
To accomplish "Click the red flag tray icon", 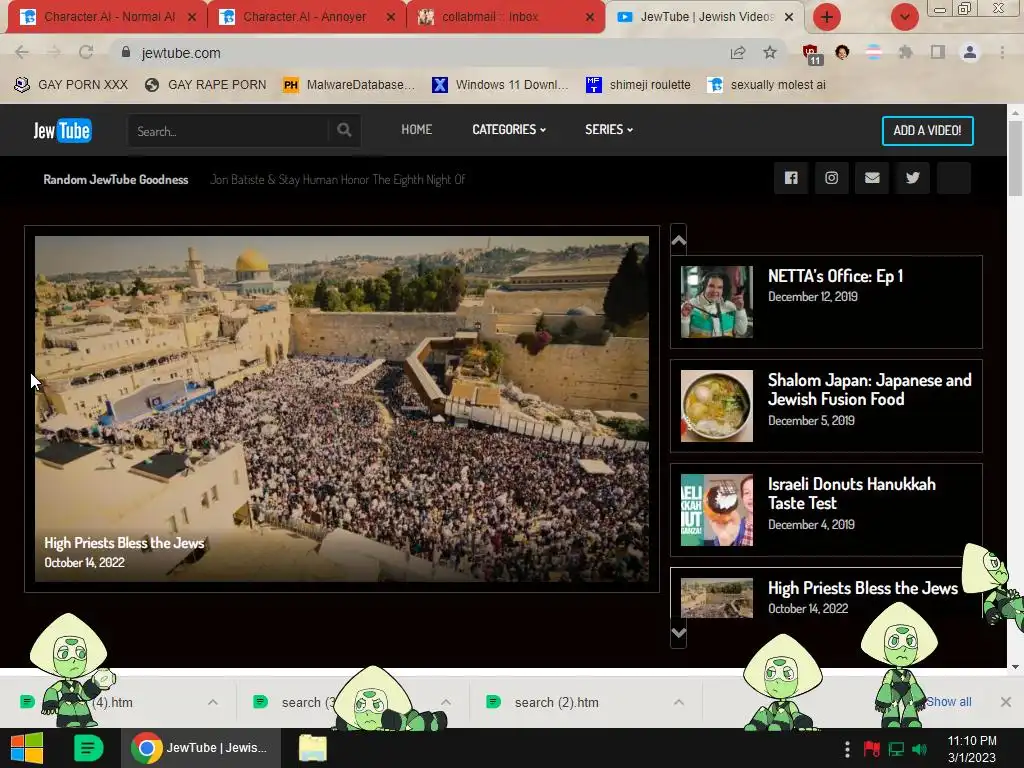I will (872, 749).
